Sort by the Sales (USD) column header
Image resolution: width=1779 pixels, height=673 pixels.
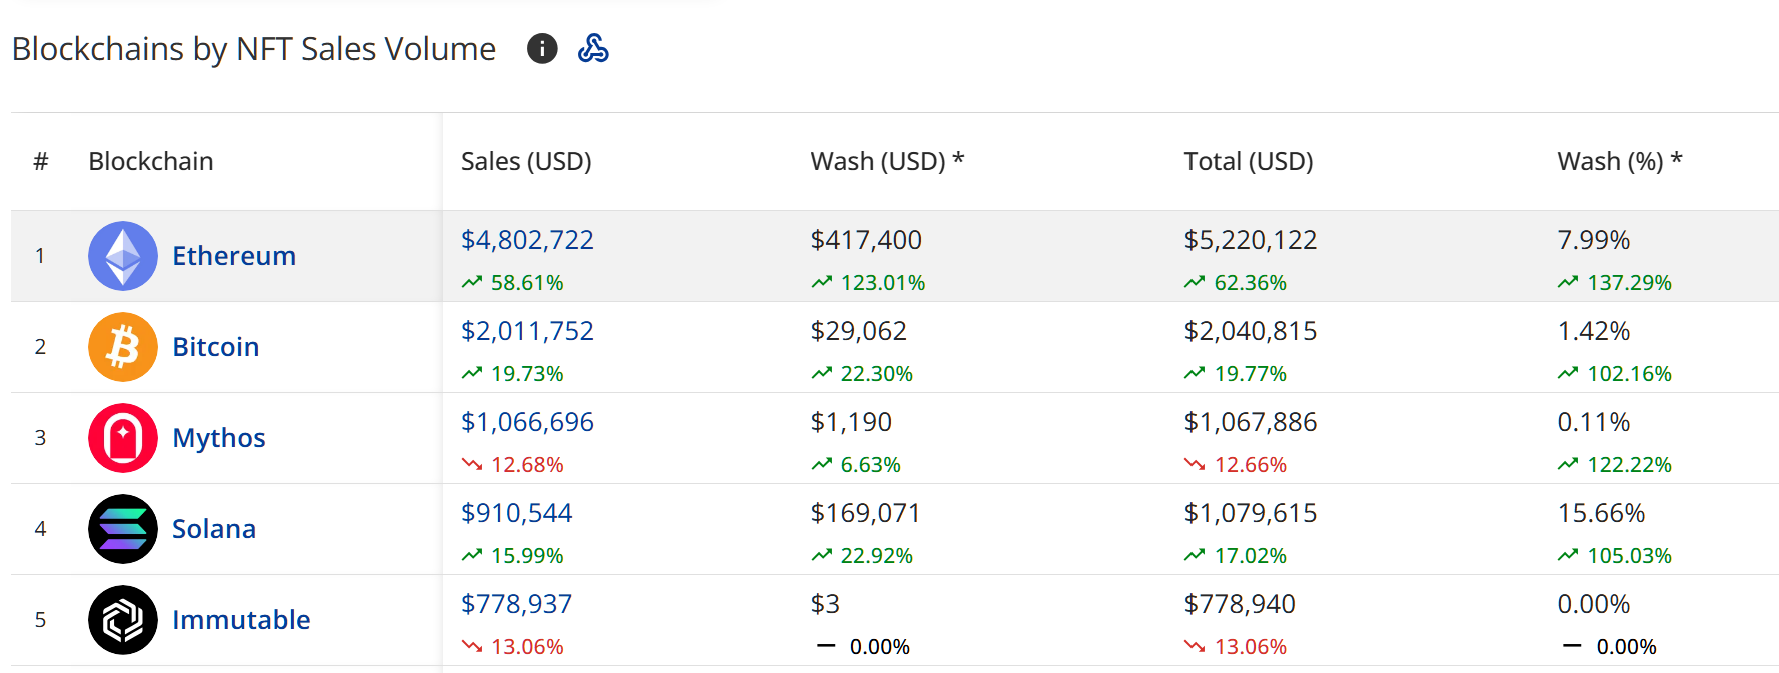click(526, 161)
